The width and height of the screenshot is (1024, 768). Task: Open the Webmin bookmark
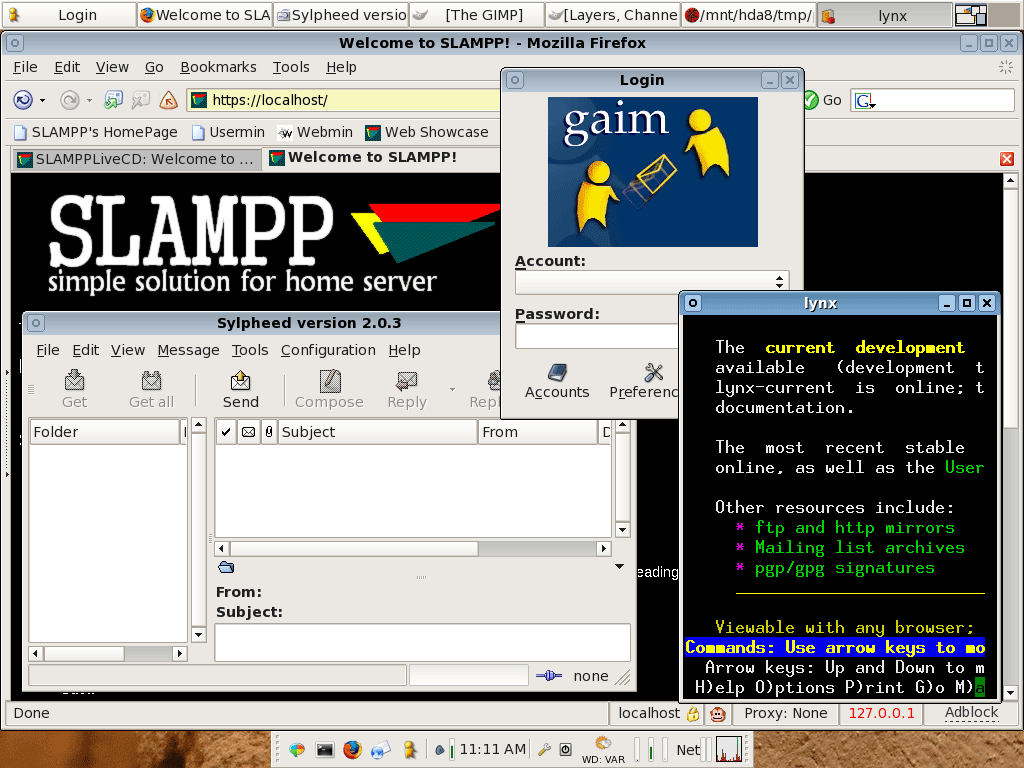pos(315,132)
